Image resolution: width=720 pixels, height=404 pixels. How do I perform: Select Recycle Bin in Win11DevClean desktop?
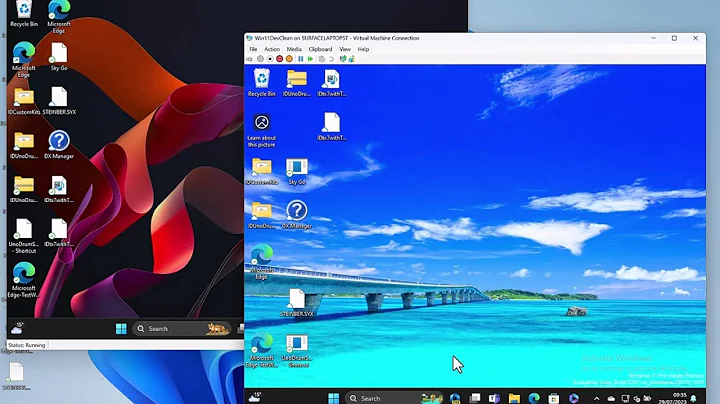click(261, 83)
